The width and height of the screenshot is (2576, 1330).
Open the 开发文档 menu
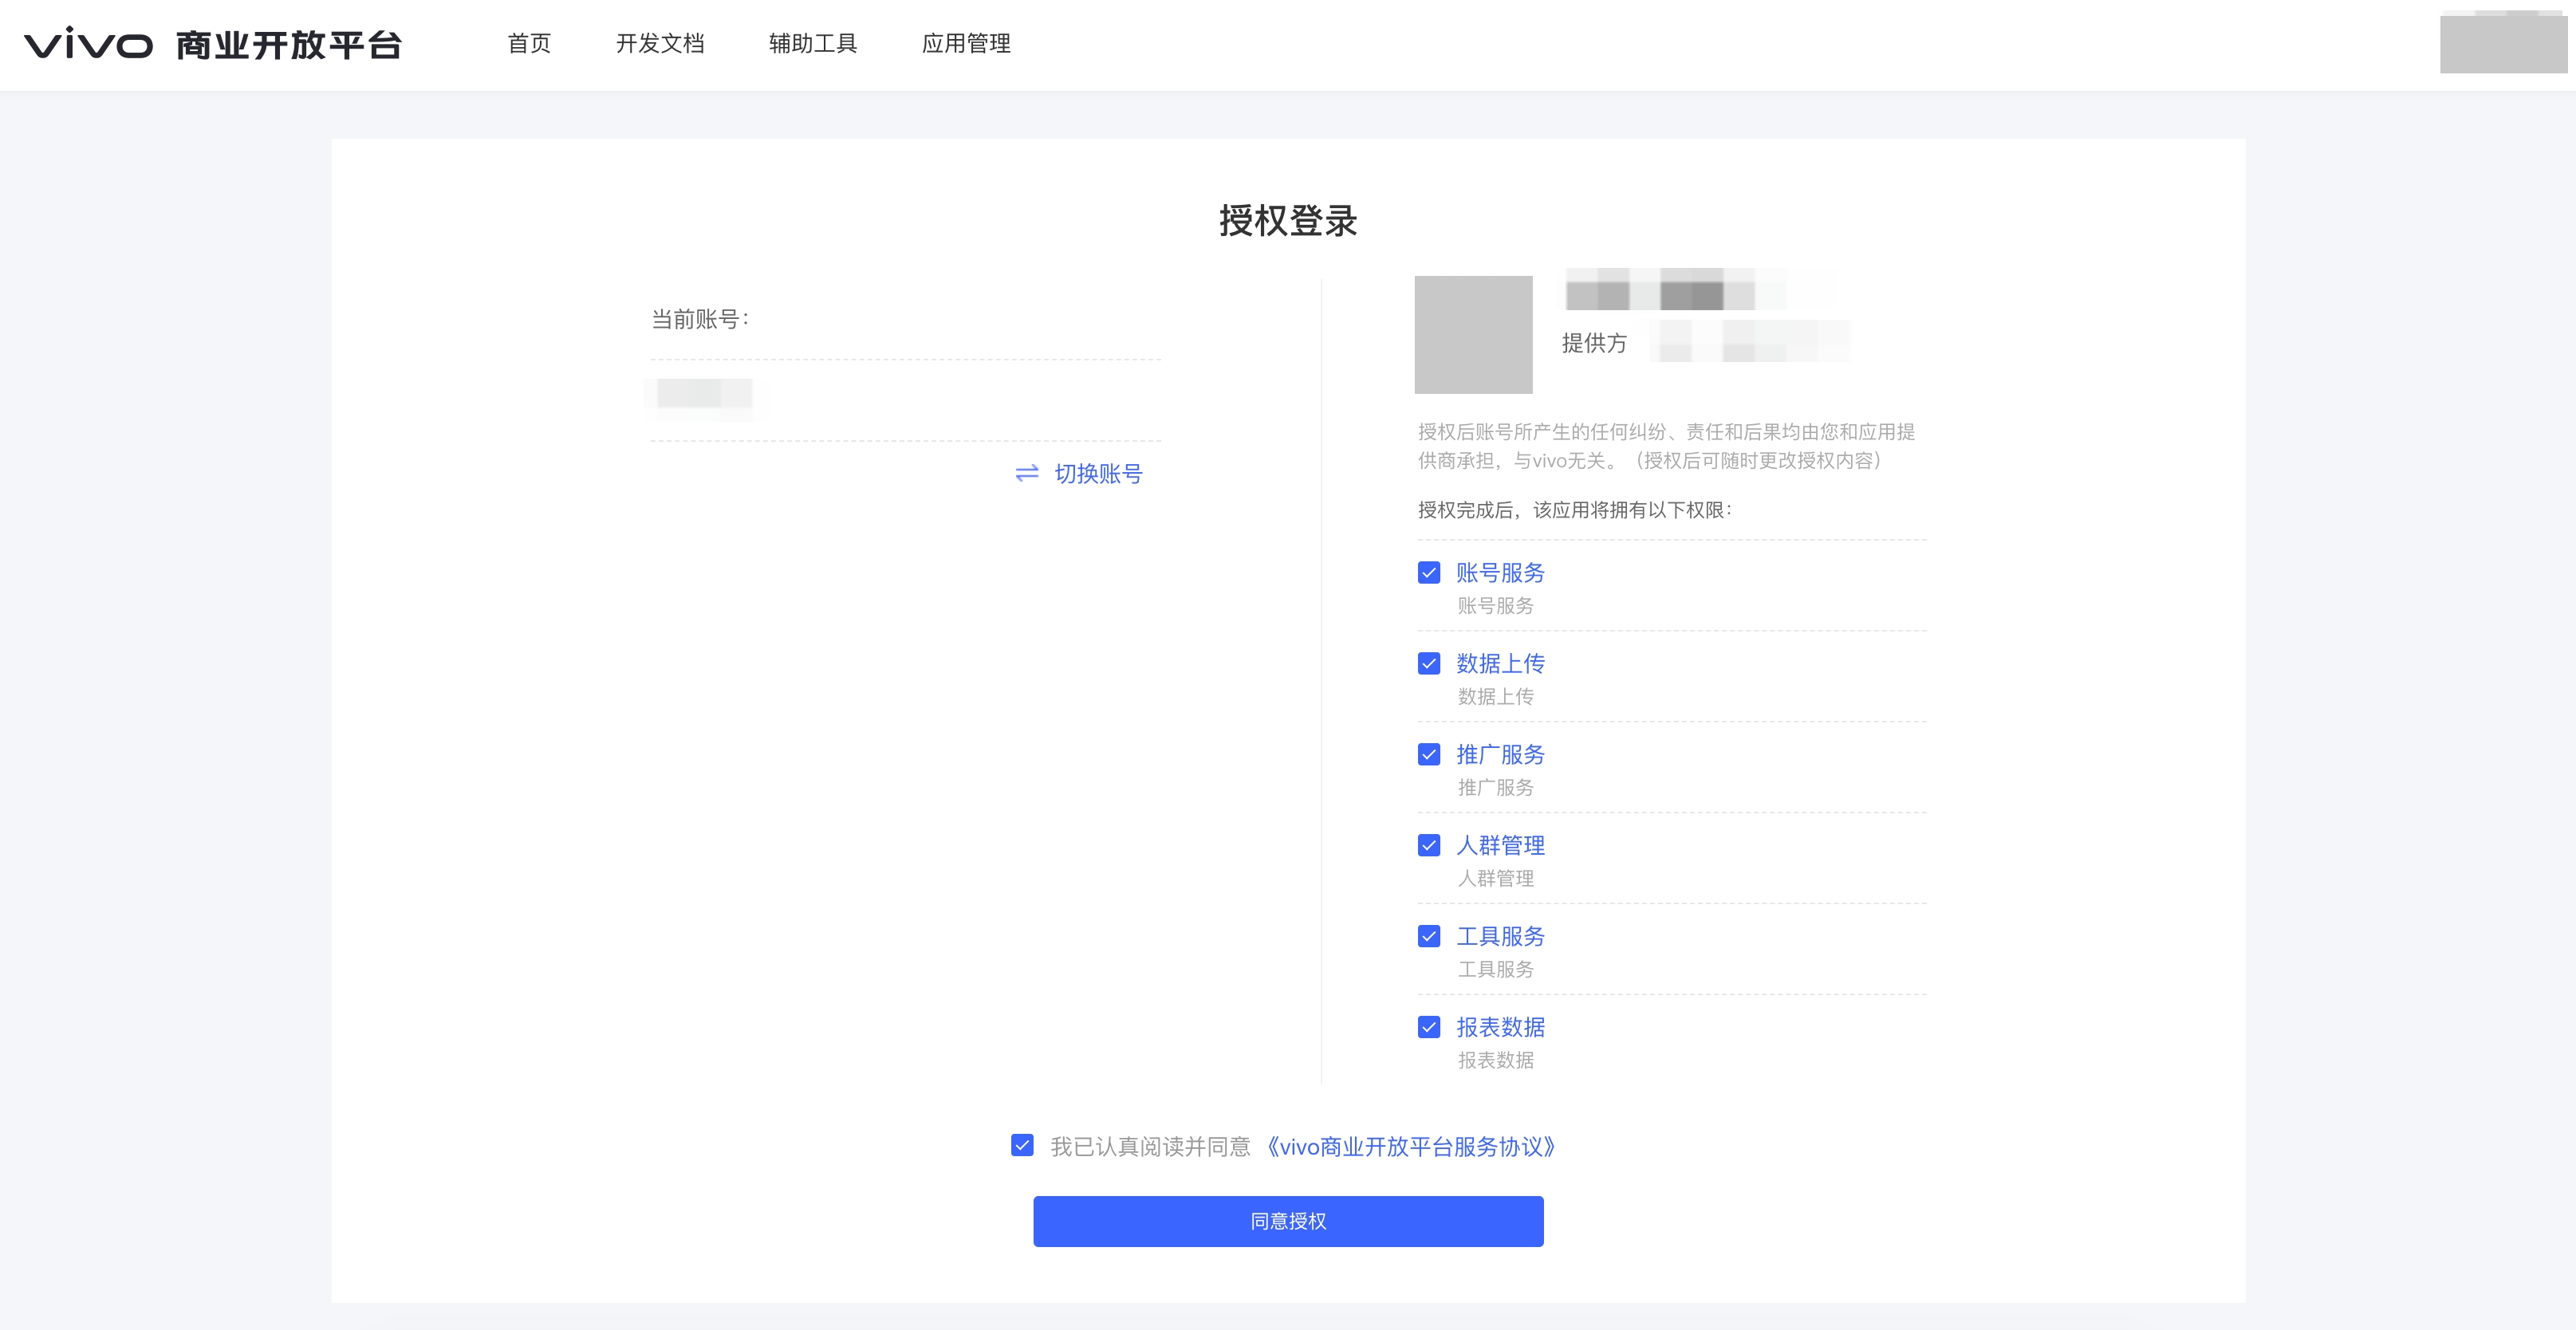coord(660,44)
